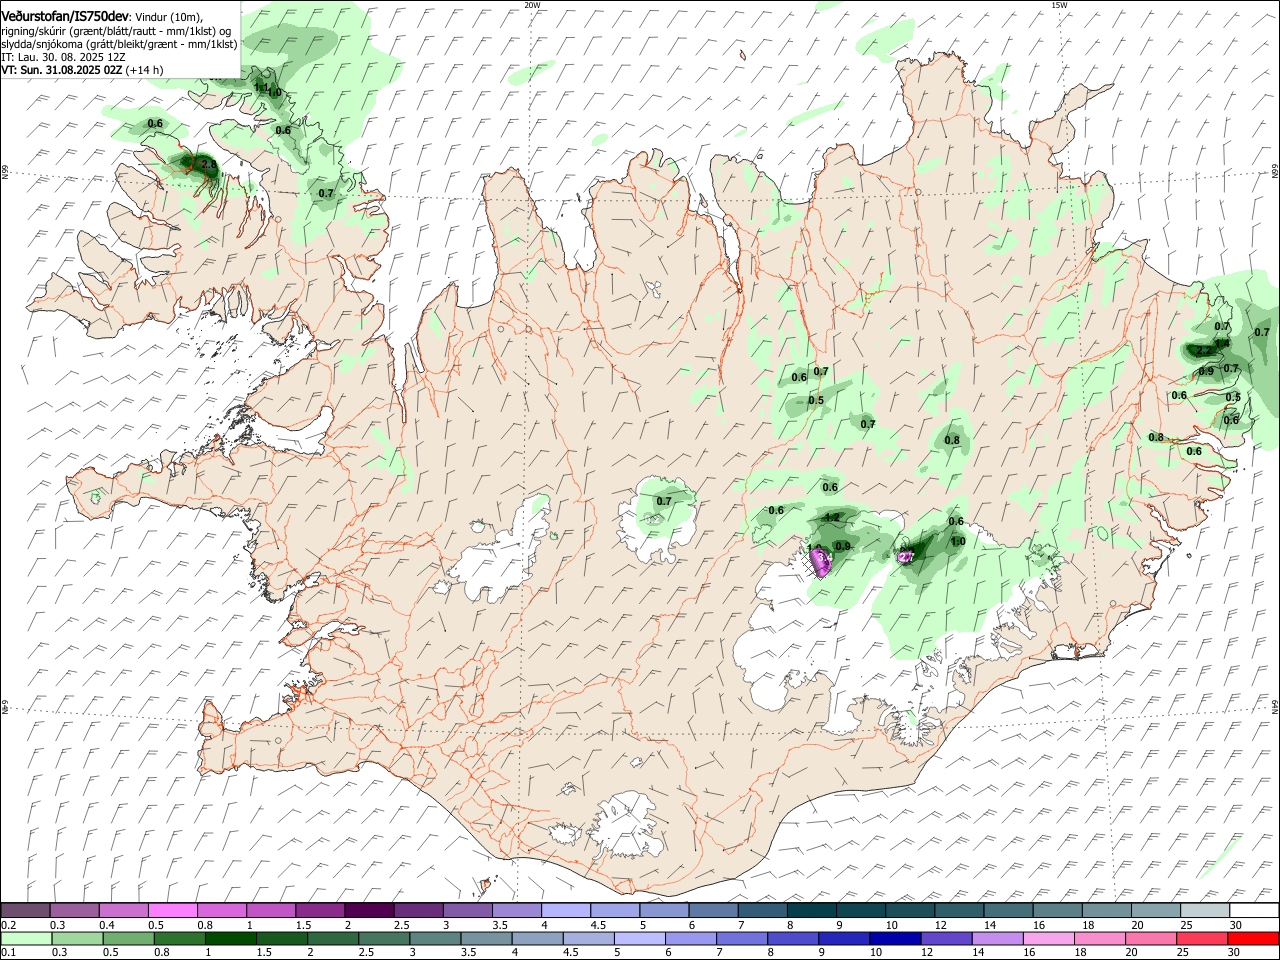Select the 1.2 precipitation value north of Vatnajökull
Viewport: 1280px width, 960px height.
point(831,517)
